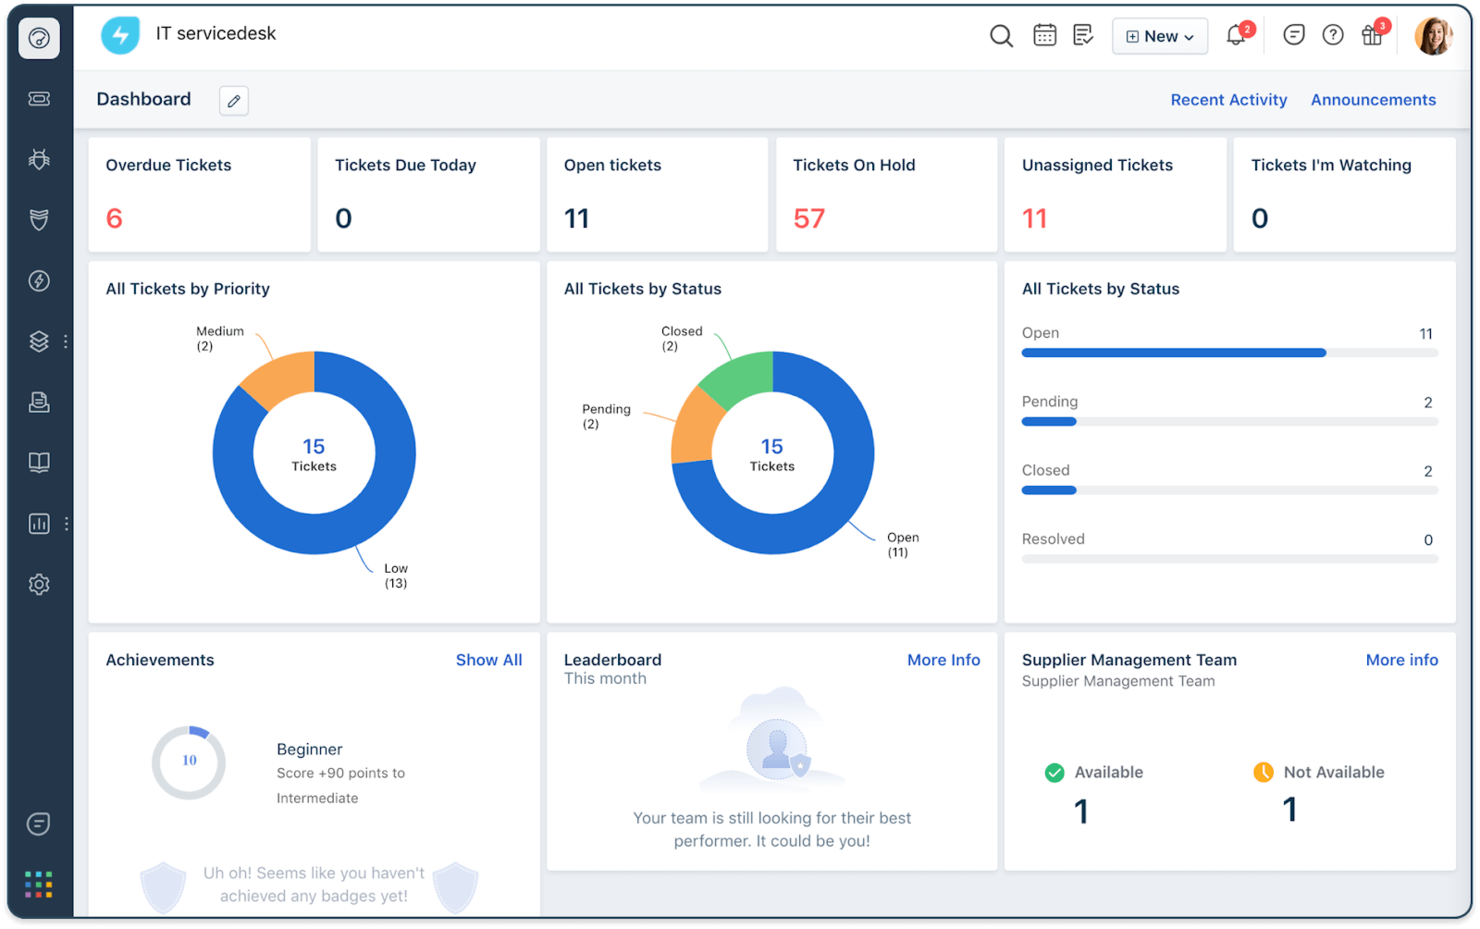Expand the options beside the Analytics sidebar icon

click(66, 523)
